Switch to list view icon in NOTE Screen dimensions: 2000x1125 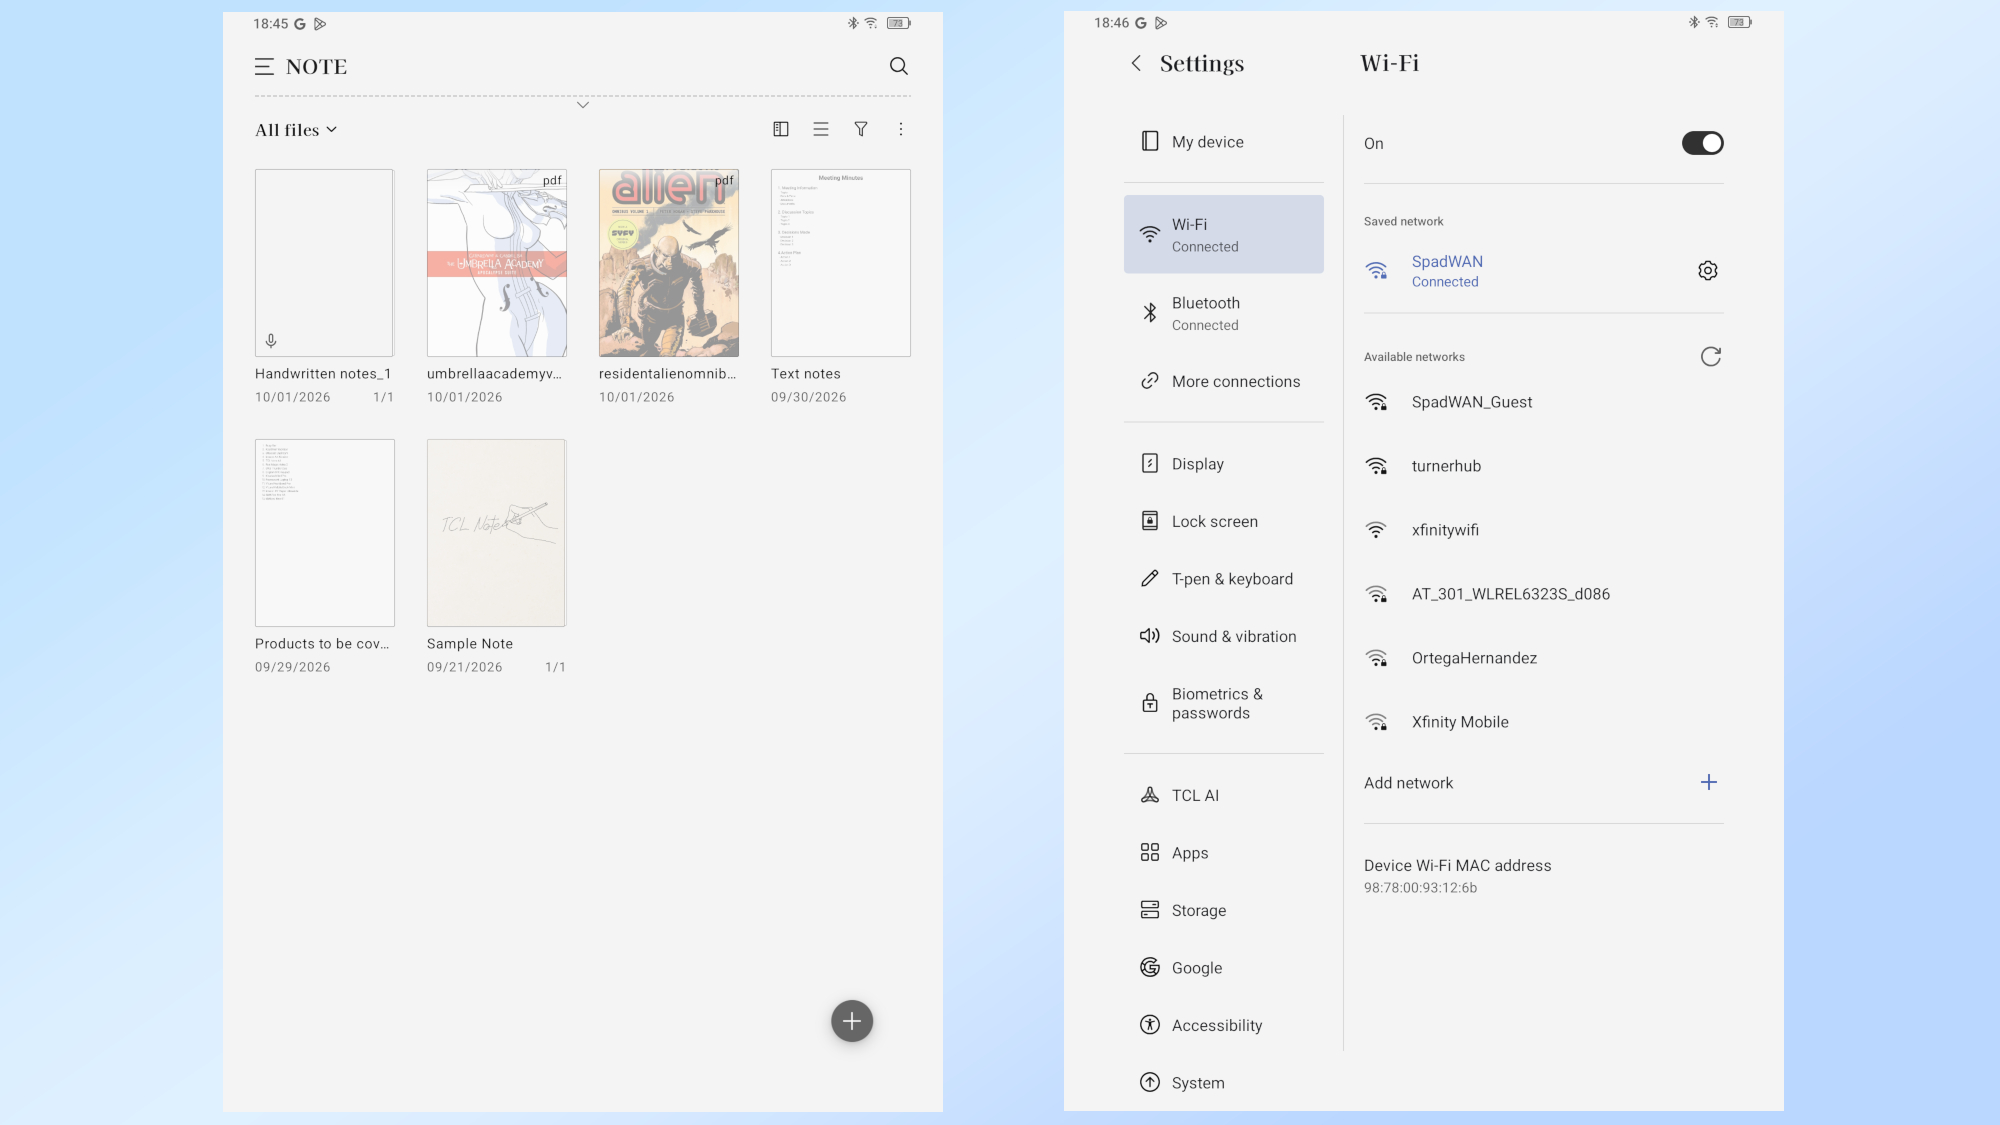[x=821, y=129]
